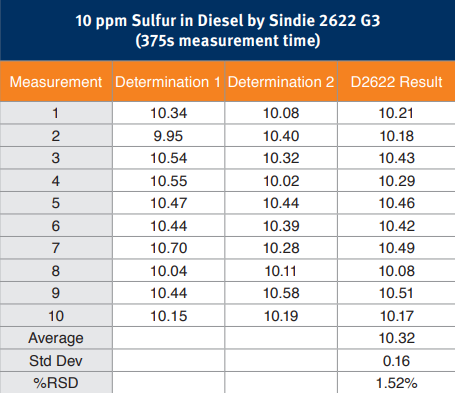This screenshot has width=455, height=393.
Task: Click measurement number 2 label
Action: tap(56, 136)
